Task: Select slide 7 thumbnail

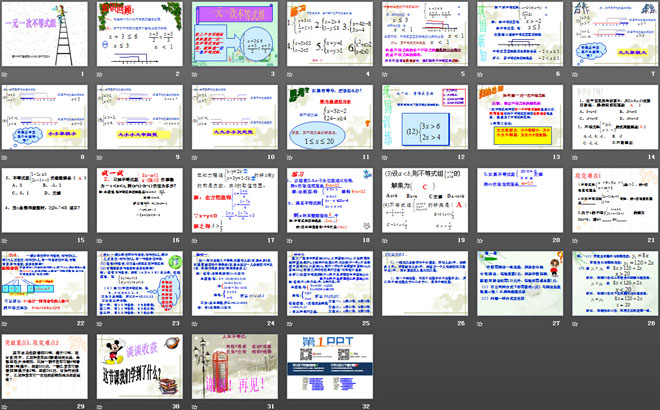Action: click(613, 36)
